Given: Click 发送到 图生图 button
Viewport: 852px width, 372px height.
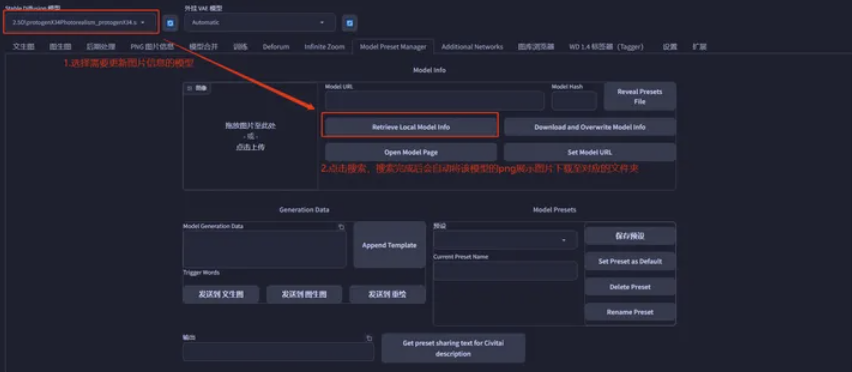Looking at the screenshot, I should [304, 294].
